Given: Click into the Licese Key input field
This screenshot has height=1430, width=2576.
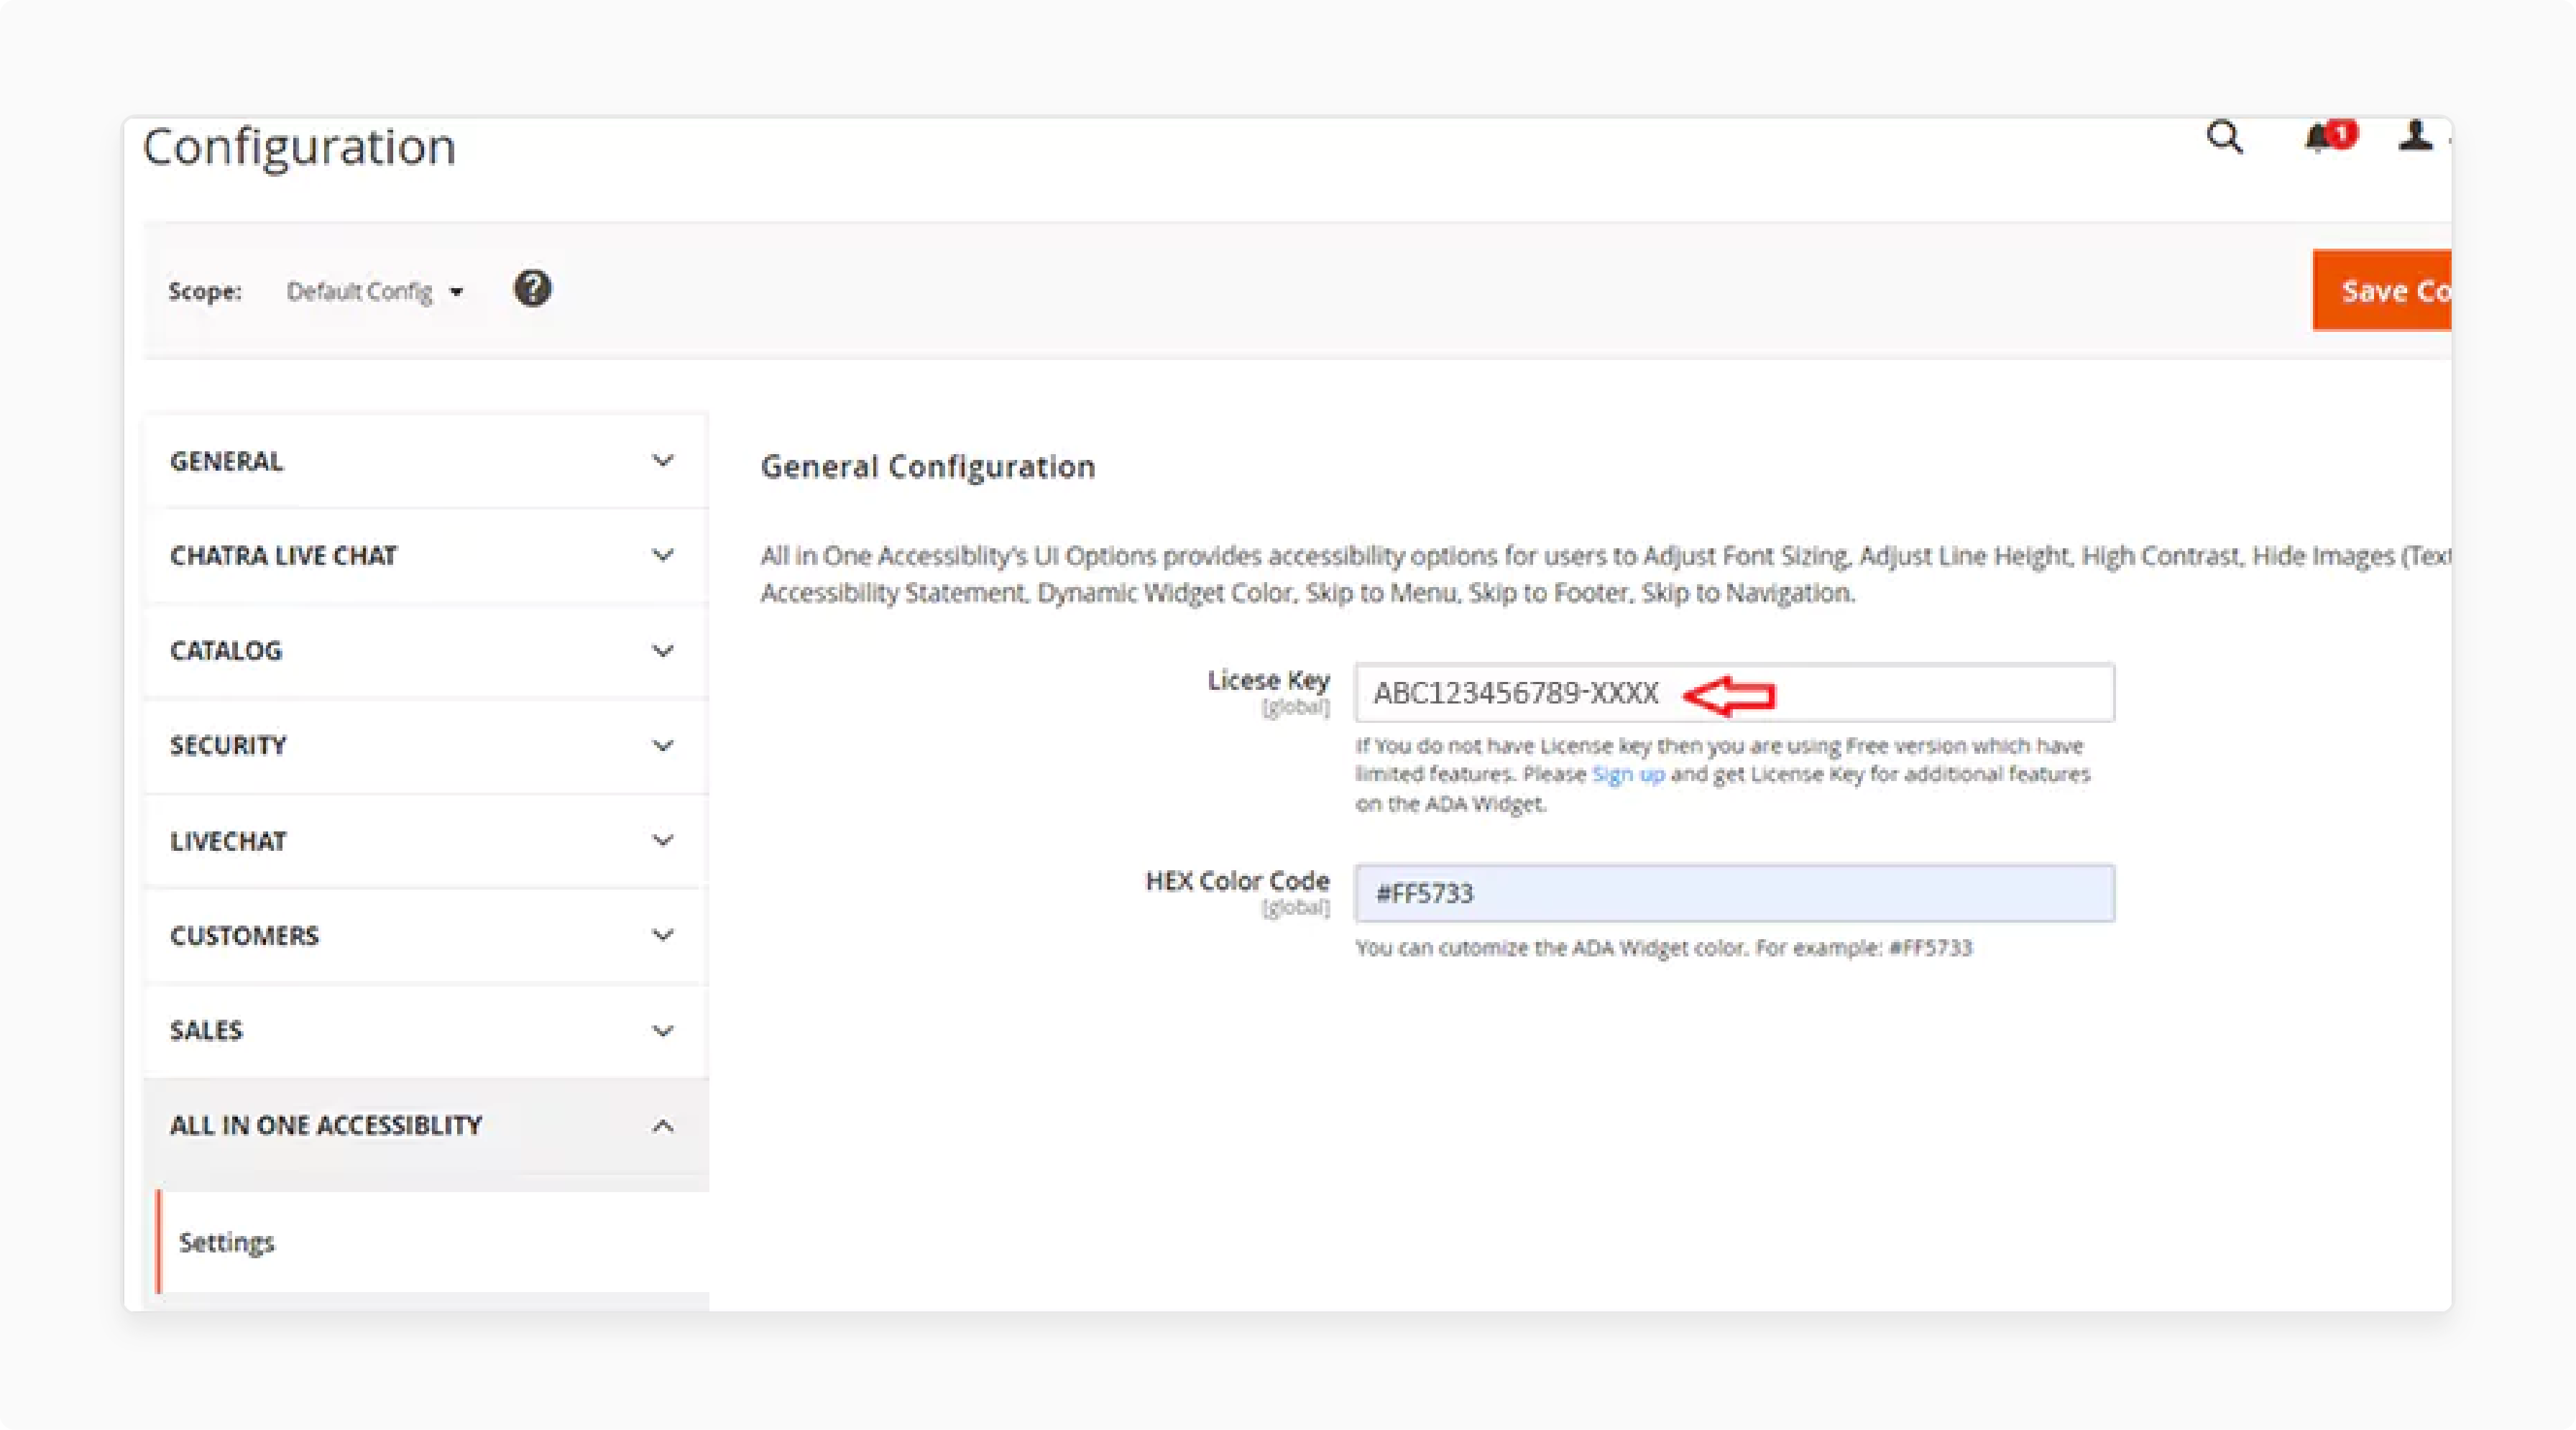Looking at the screenshot, I should (1734, 693).
